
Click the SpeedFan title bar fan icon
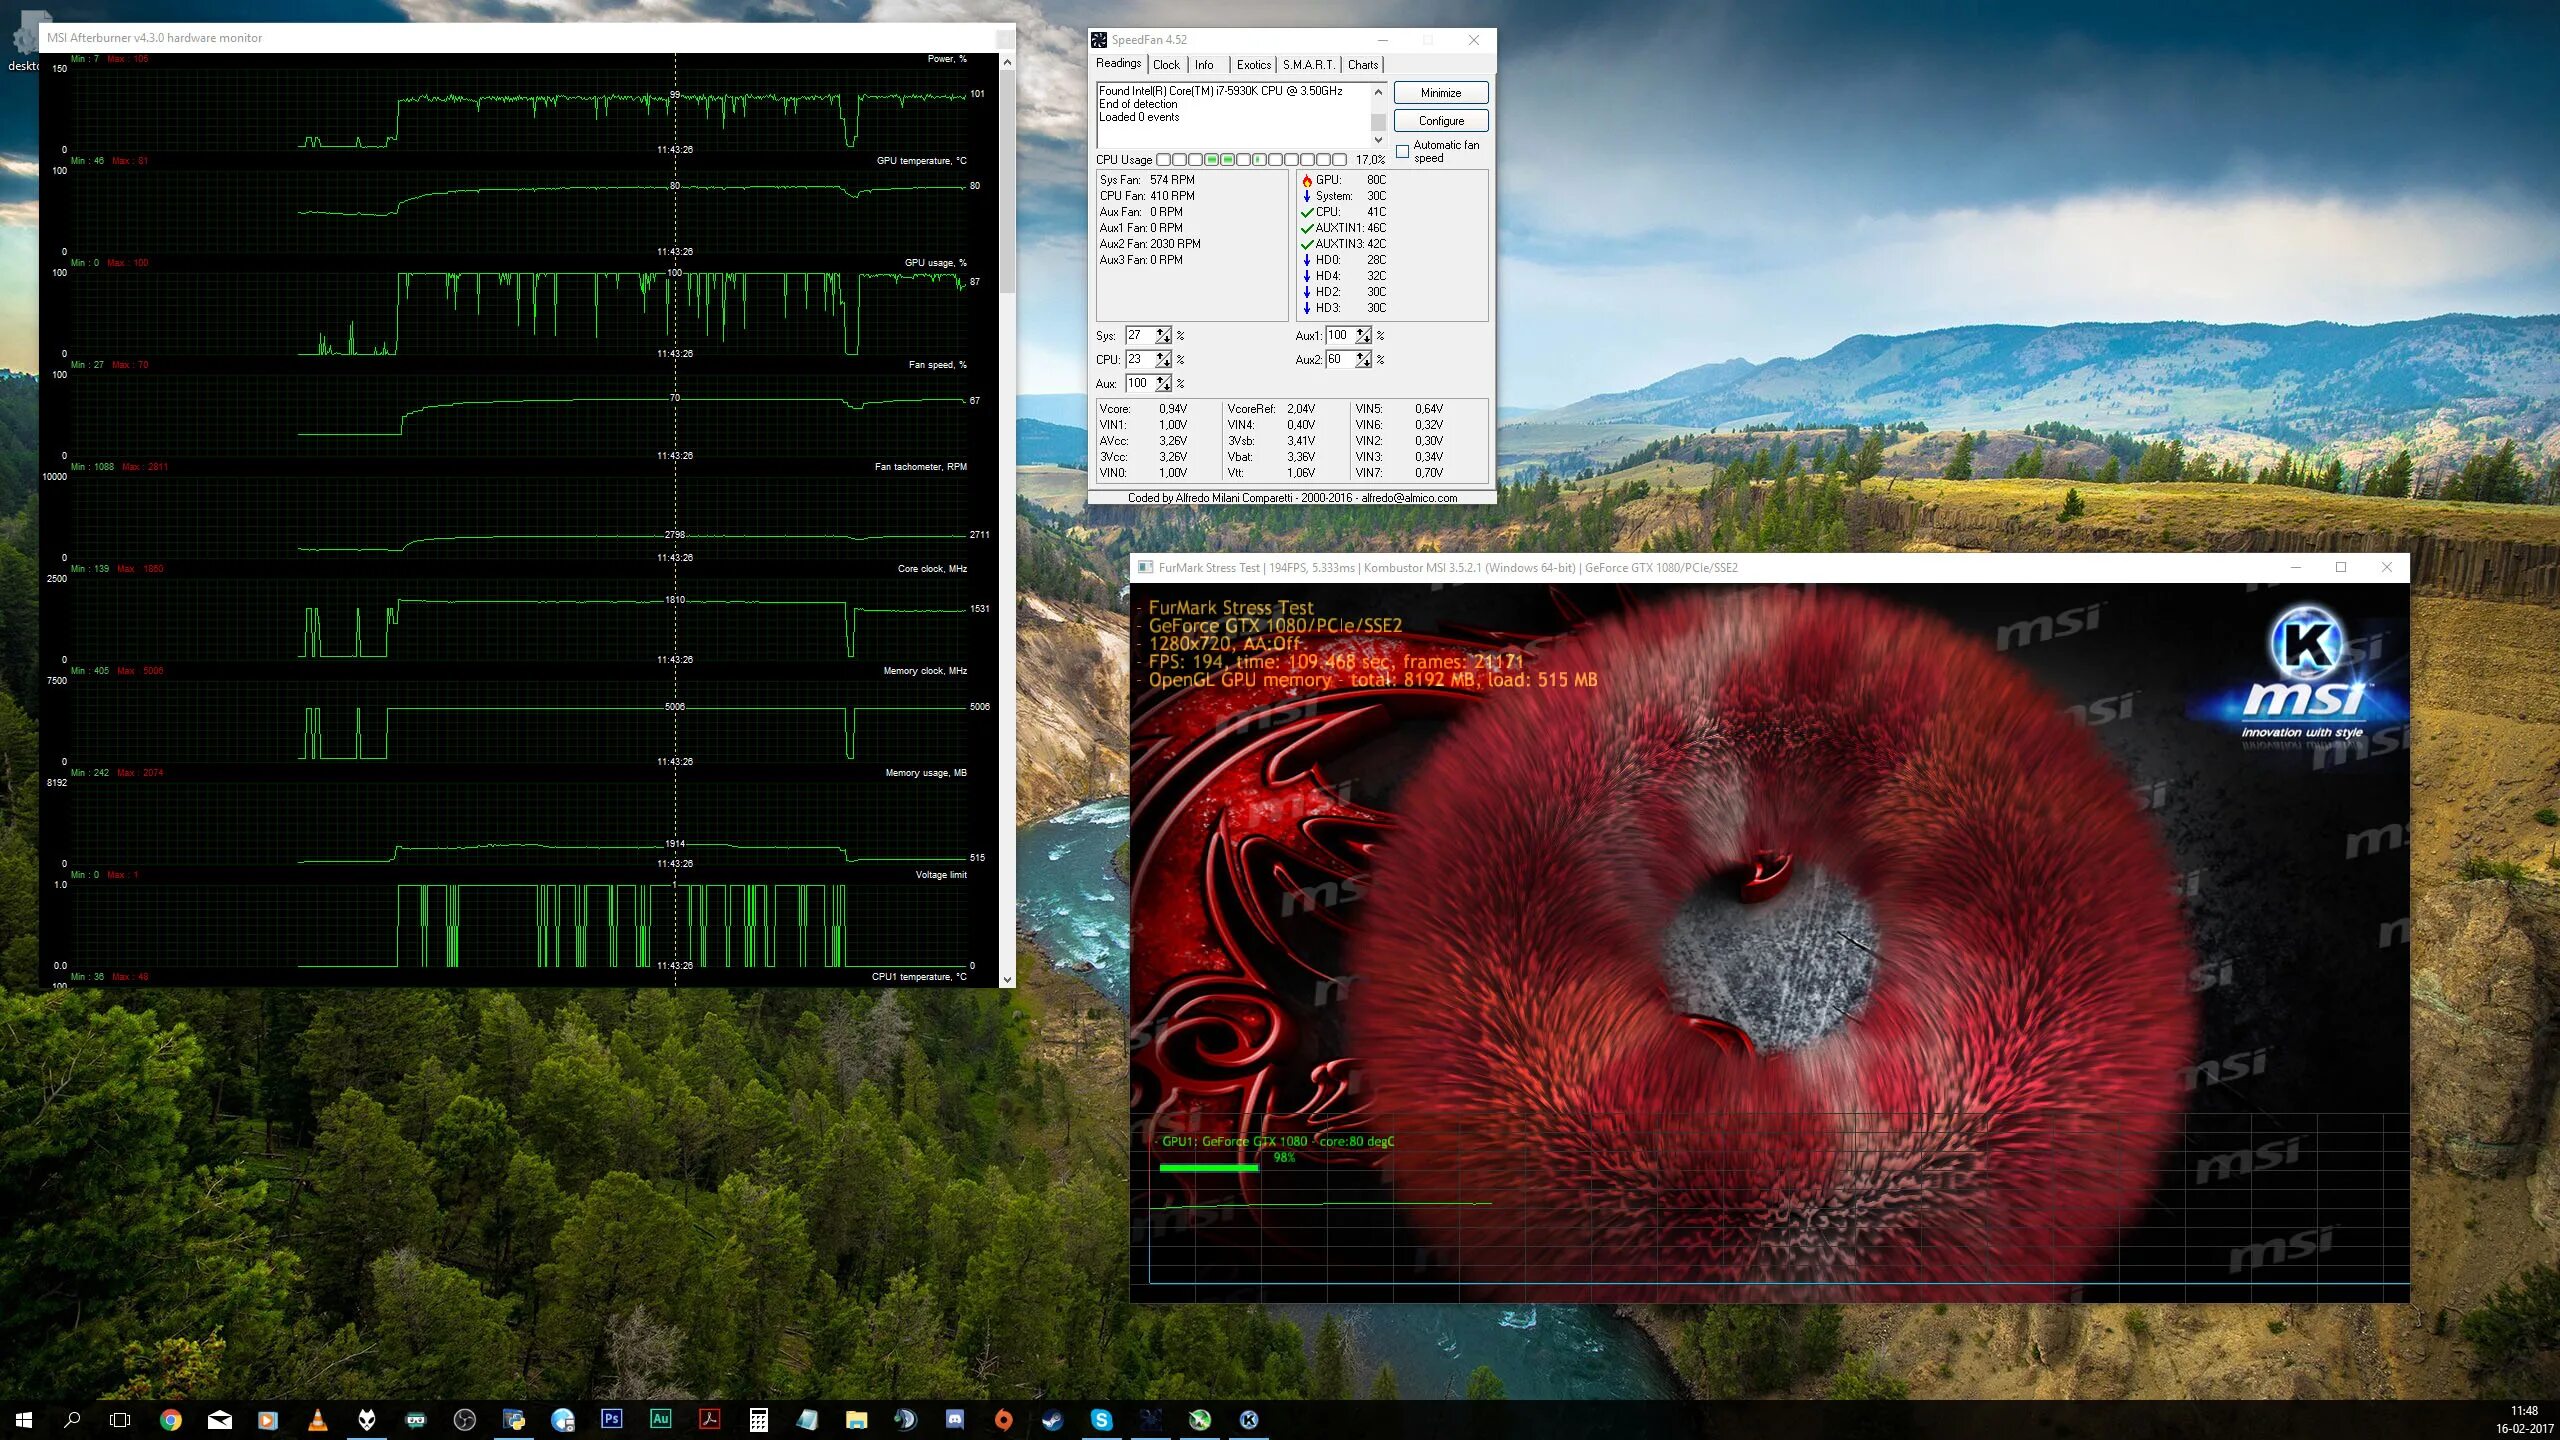pyautogui.click(x=1100, y=40)
